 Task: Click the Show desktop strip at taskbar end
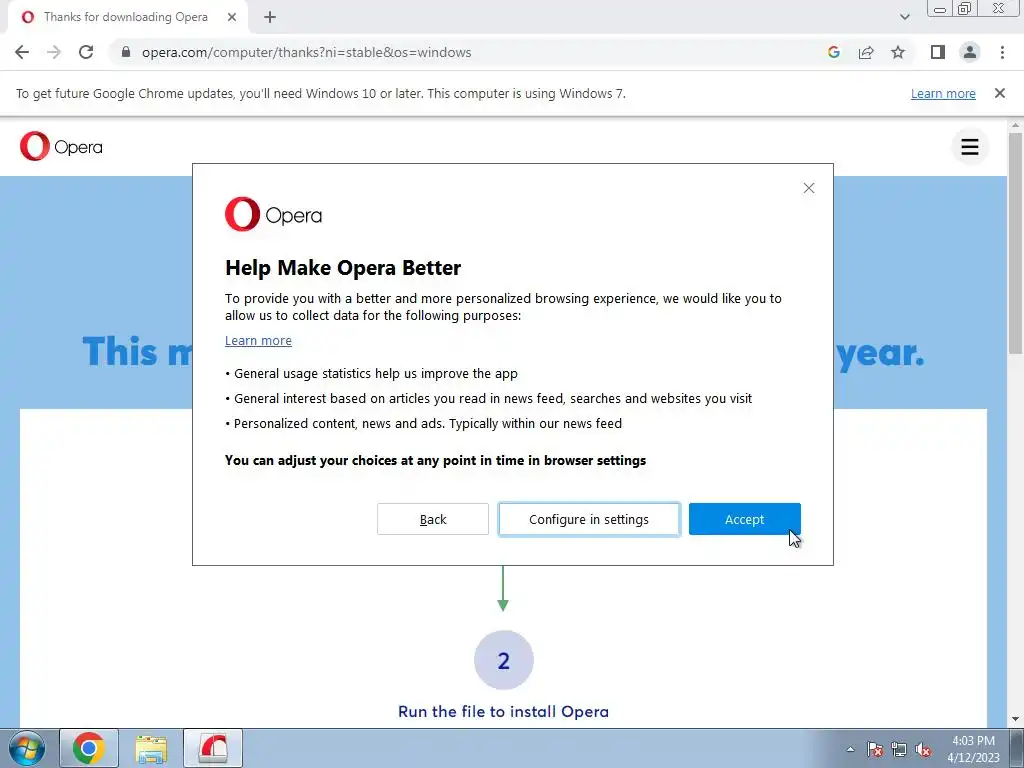click(x=1017, y=748)
